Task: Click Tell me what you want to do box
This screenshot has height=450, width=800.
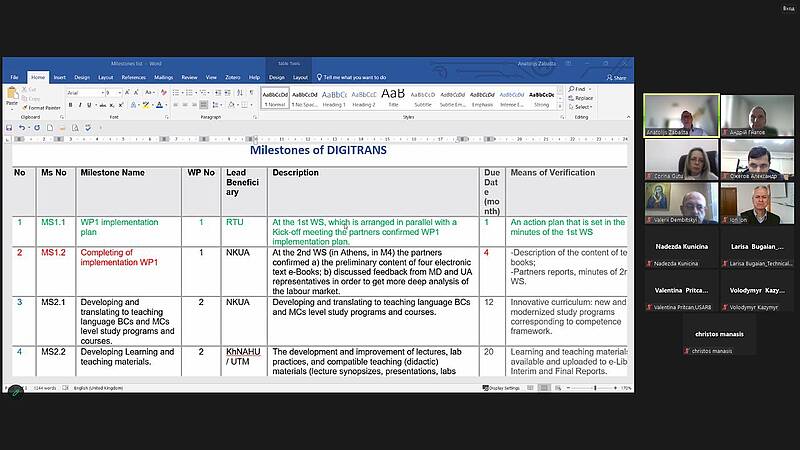Action: click(x=352, y=78)
